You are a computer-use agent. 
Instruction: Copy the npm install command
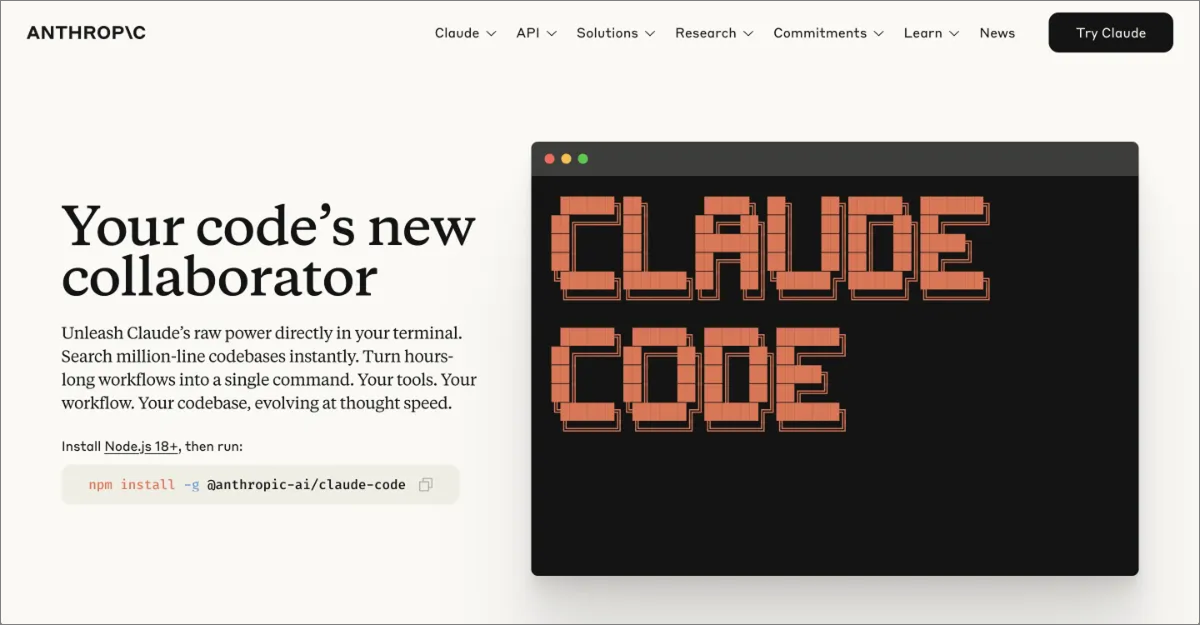tap(425, 485)
